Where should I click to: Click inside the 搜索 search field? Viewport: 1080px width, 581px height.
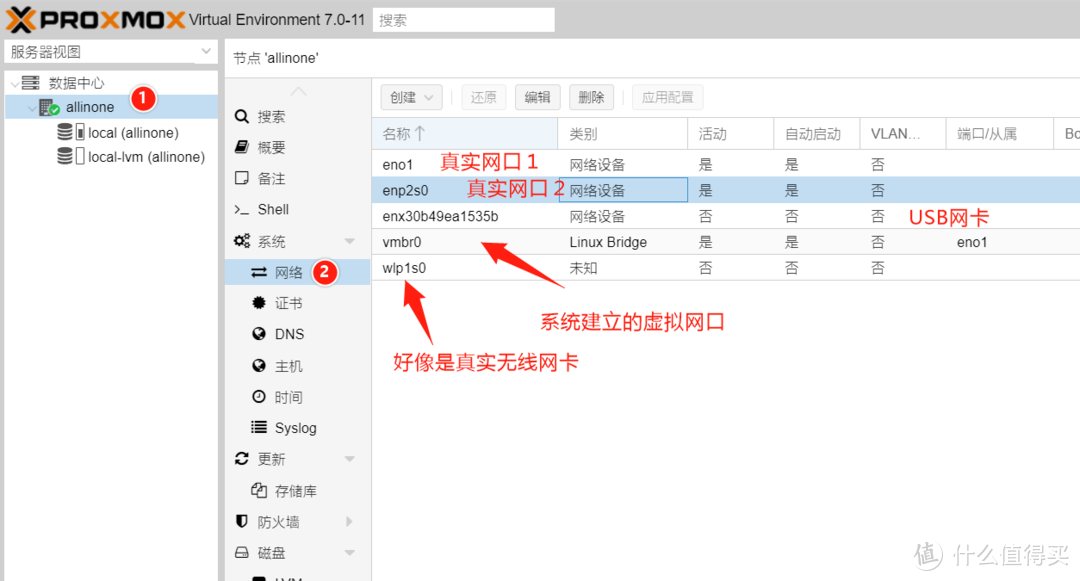point(462,19)
